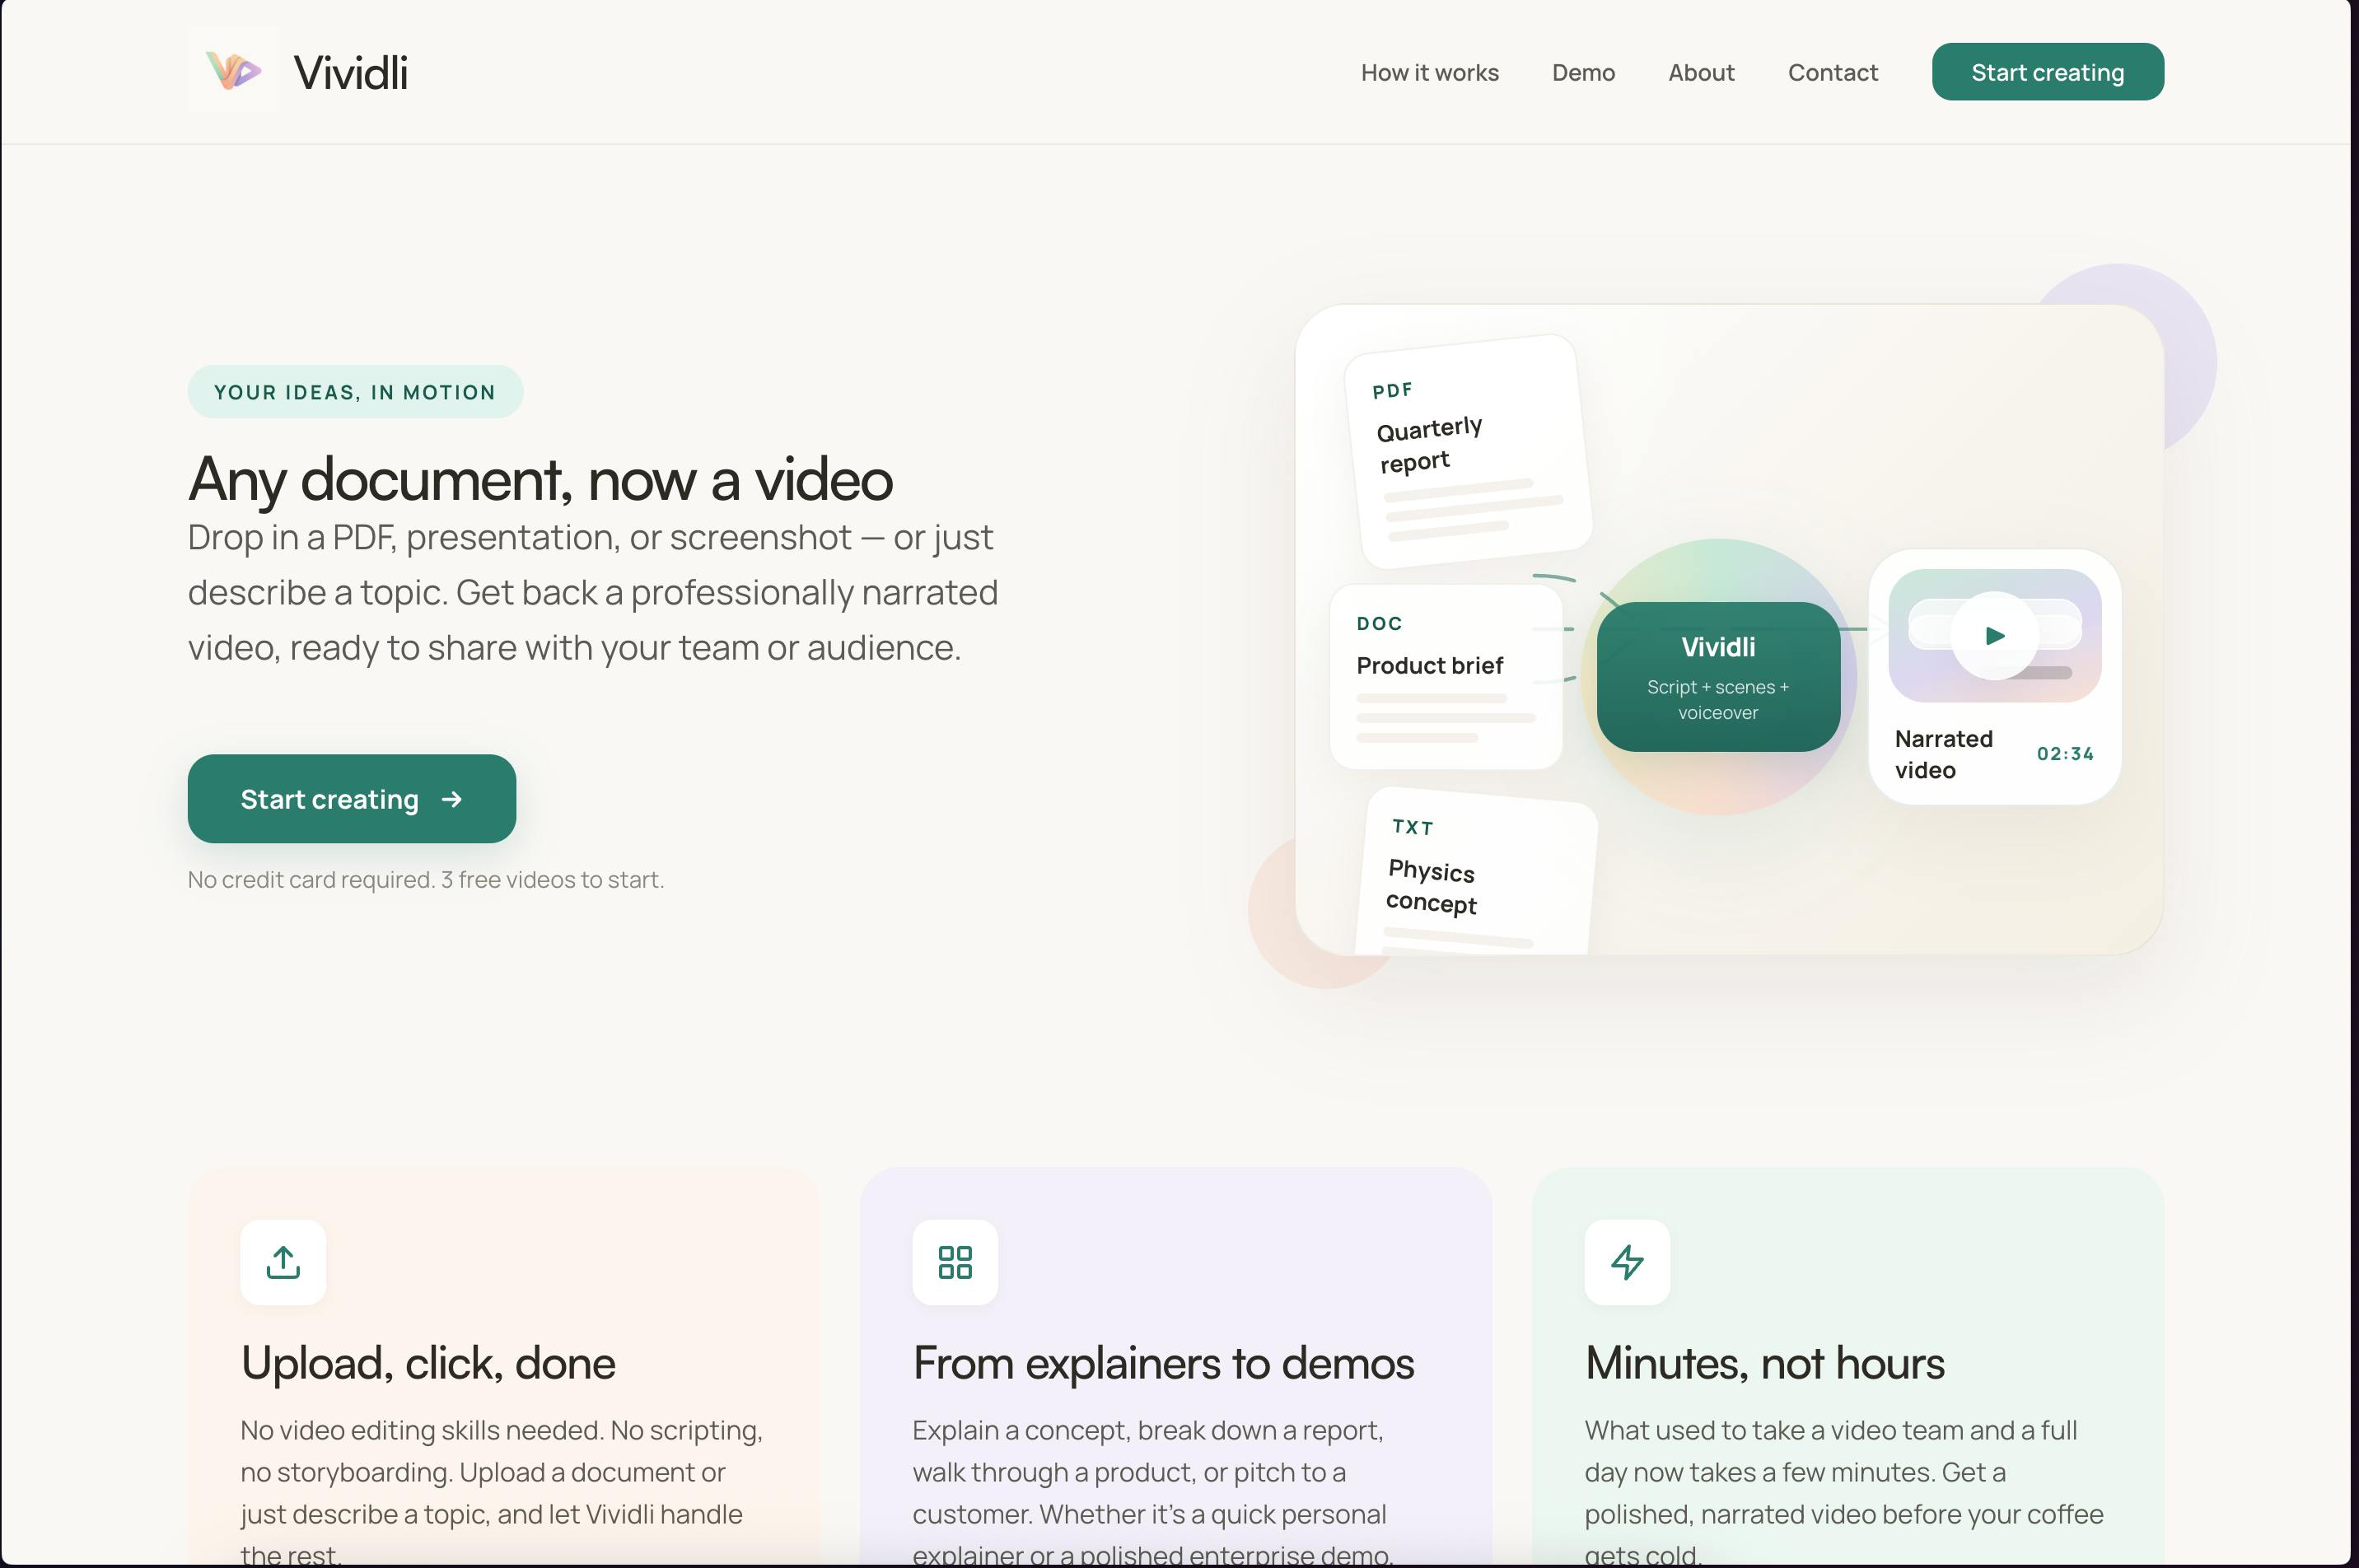Image resolution: width=2359 pixels, height=1568 pixels.
Task: Click the hero paragraph starting Drop in a PDF
Action: point(593,592)
